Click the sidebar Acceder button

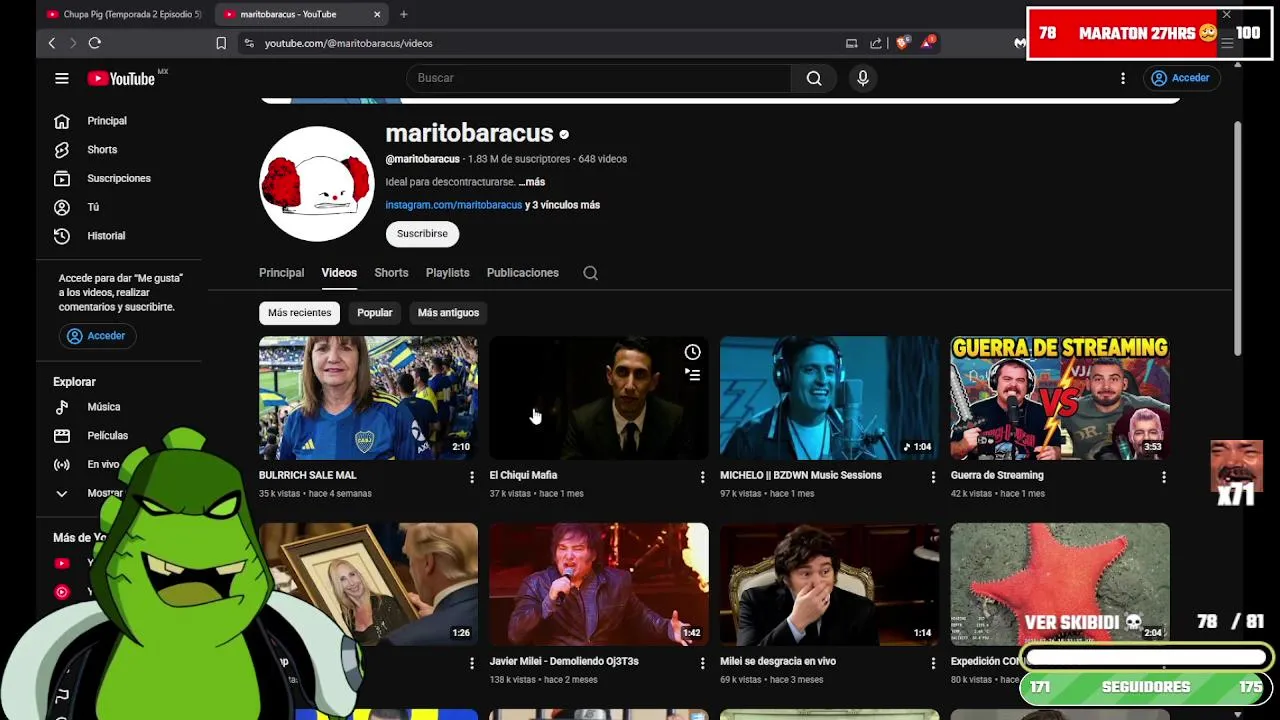click(x=97, y=336)
